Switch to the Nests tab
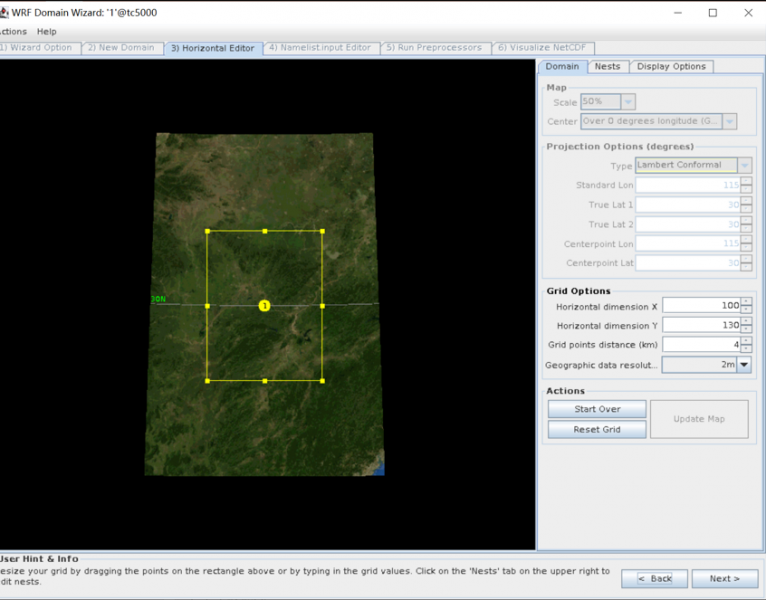The image size is (766, 600). [607, 67]
